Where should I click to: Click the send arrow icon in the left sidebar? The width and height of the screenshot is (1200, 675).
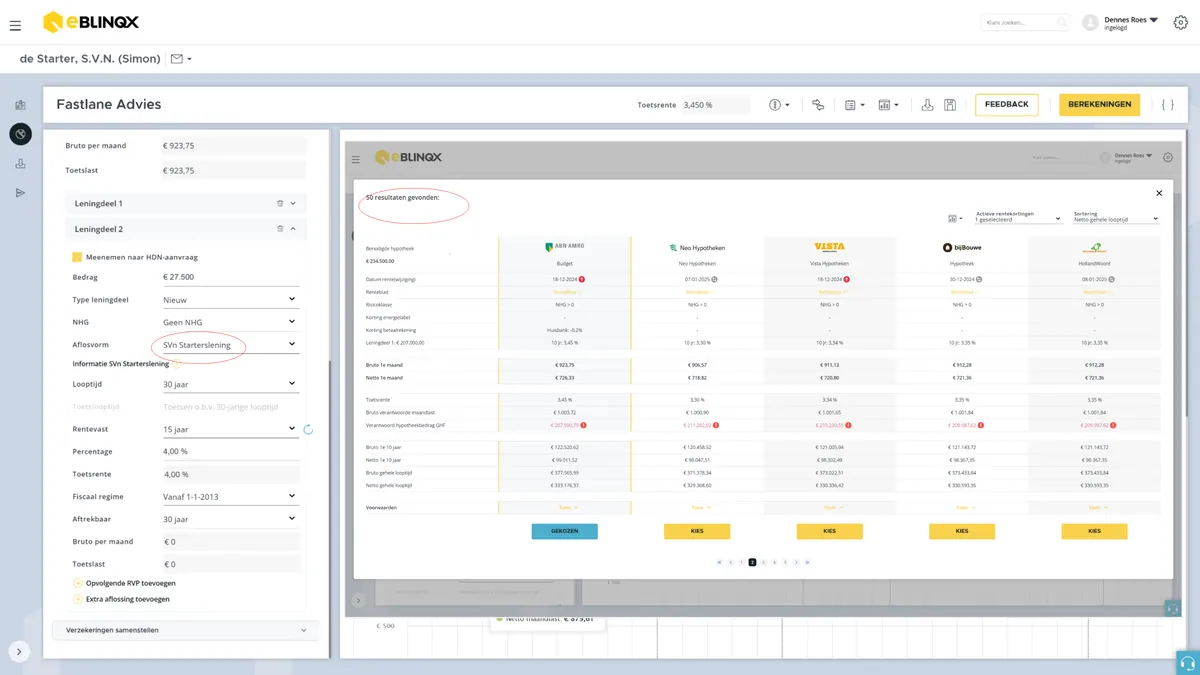tap(20, 193)
